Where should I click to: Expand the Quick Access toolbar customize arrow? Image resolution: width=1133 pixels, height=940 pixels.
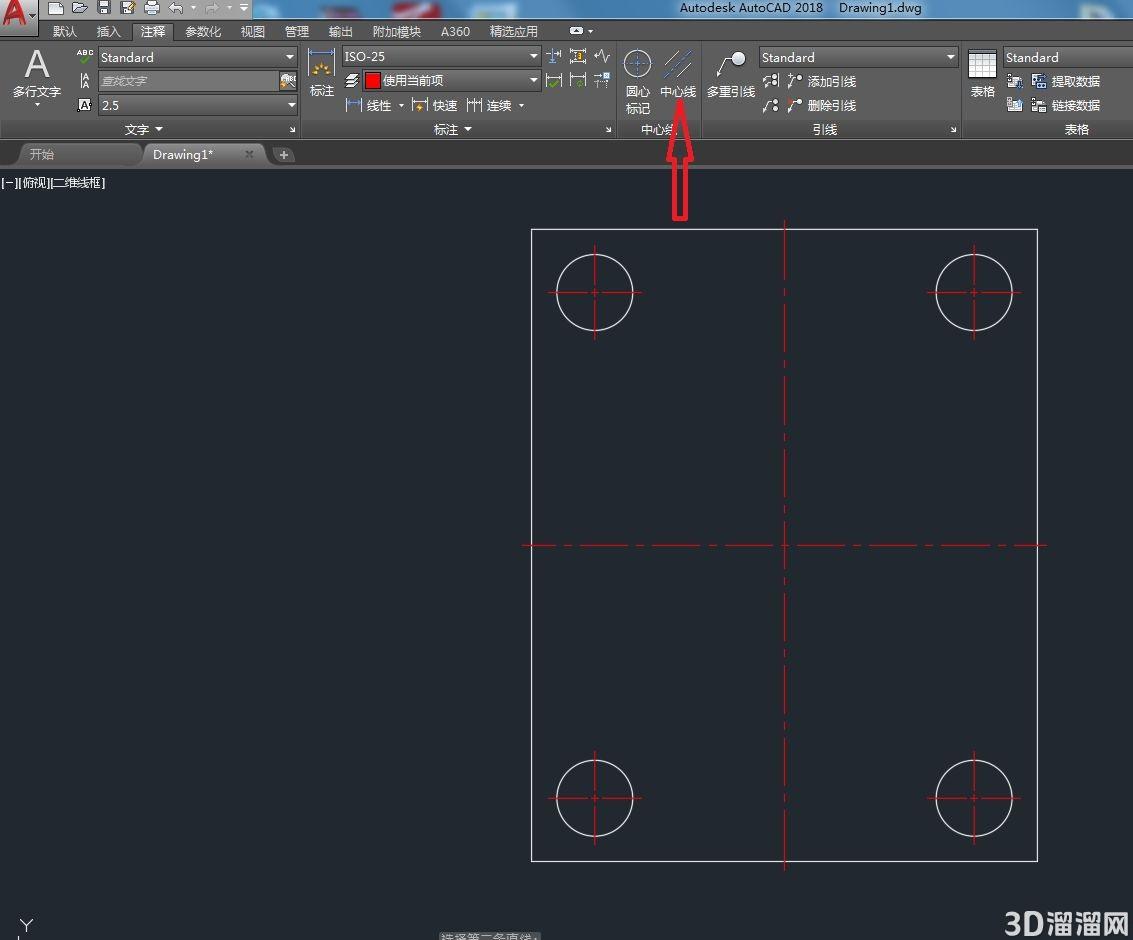tap(244, 8)
